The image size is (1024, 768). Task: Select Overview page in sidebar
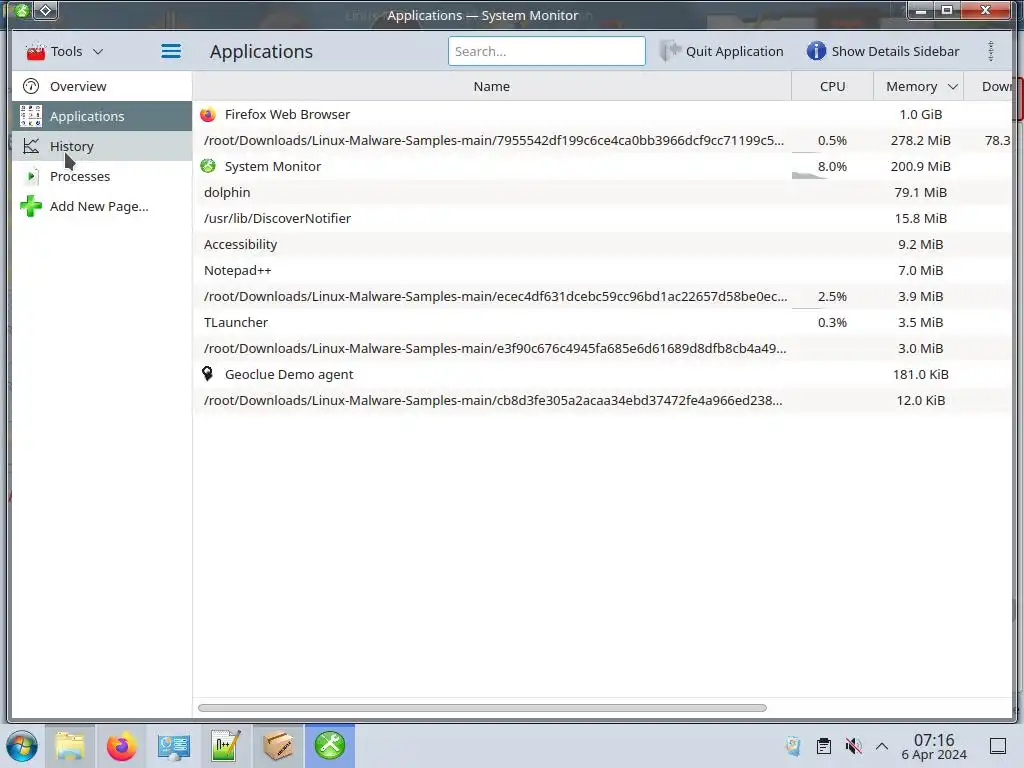click(102, 86)
